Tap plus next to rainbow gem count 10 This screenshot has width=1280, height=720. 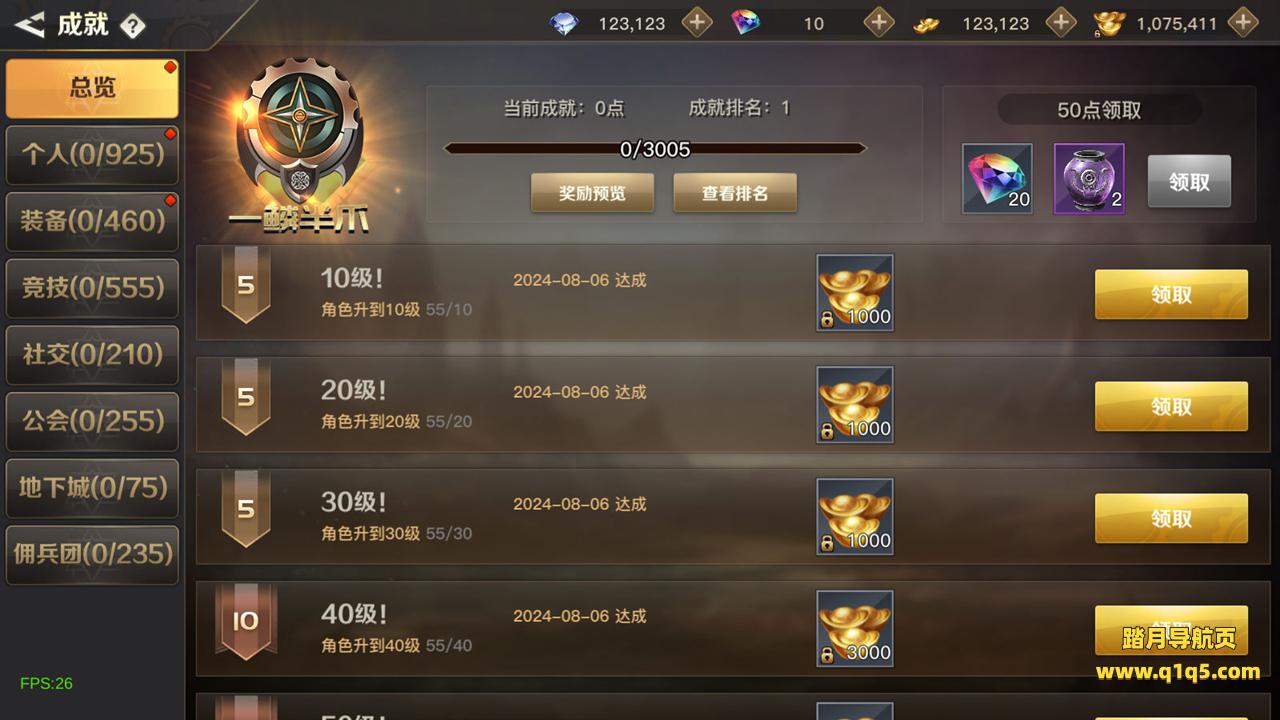pyautogui.click(x=879, y=22)
